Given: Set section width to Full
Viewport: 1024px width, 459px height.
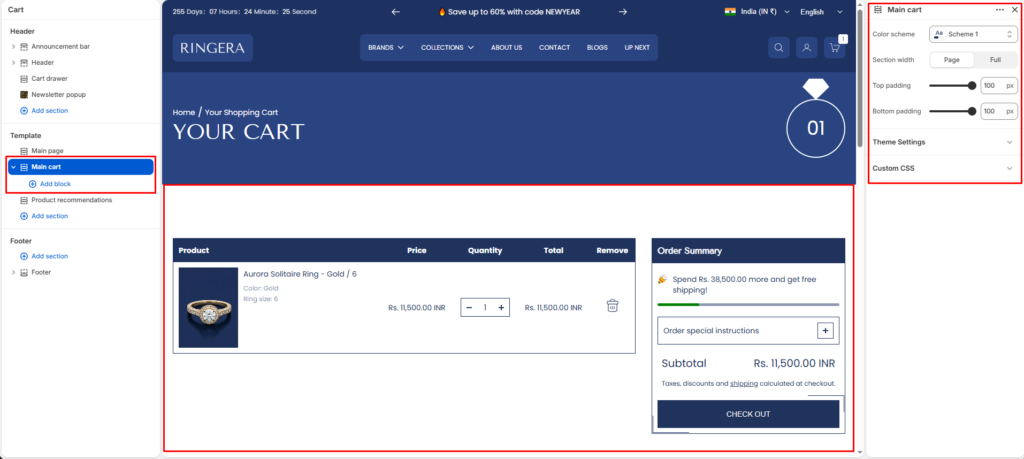Looking at the screenshot, I should click(x=995, y=60).
